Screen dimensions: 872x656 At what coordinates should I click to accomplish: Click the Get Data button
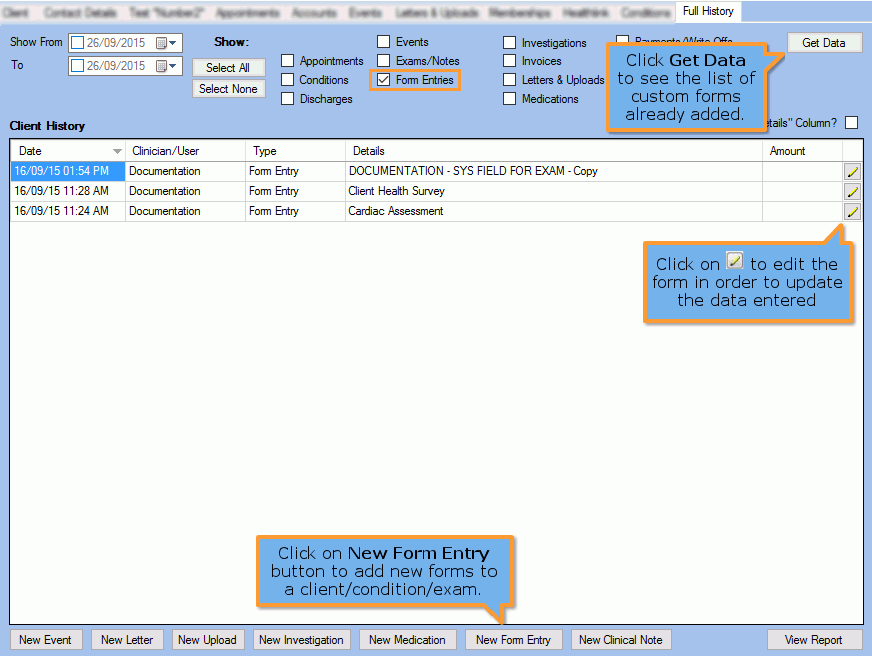point(824,43)
